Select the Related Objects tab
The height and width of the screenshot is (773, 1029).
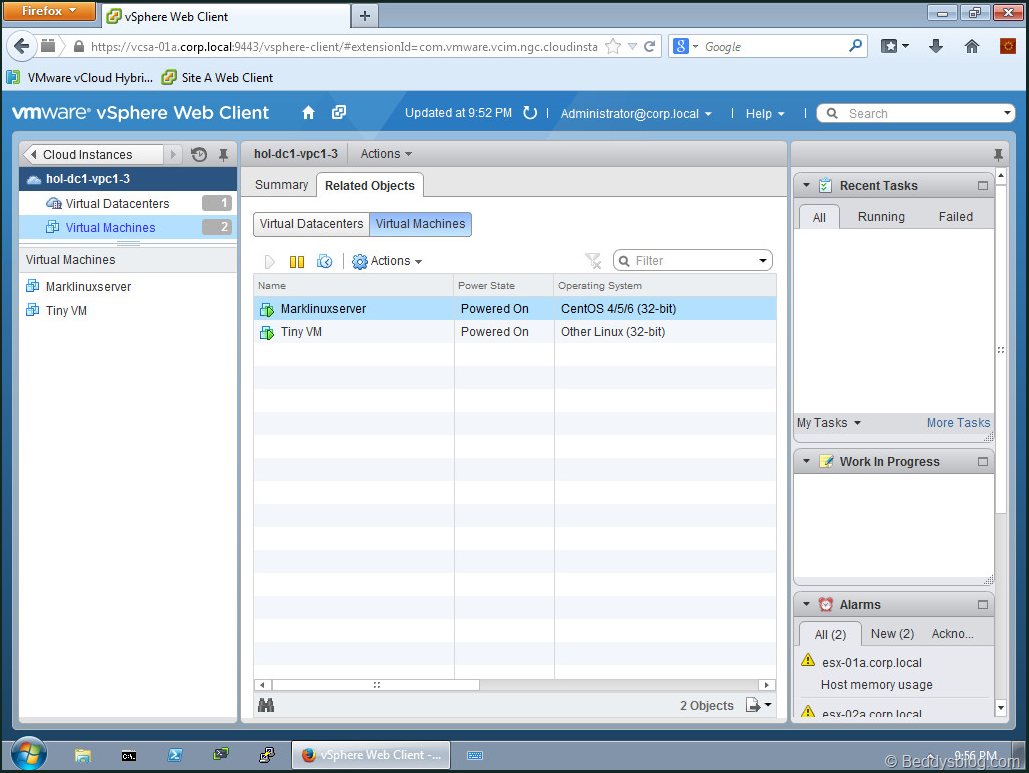[x=369, y=186]
